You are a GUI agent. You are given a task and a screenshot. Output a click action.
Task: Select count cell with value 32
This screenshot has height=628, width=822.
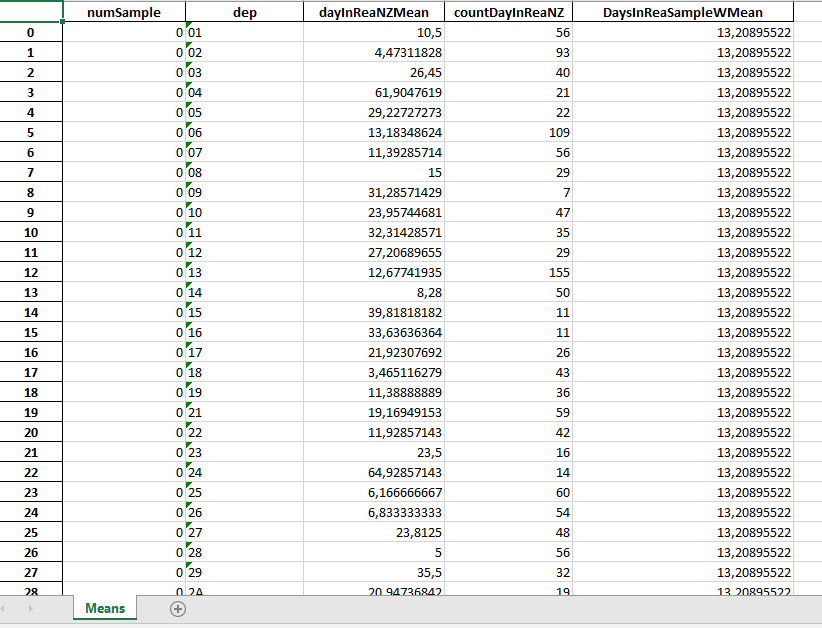pyautogui.click(x=509, y=572)
